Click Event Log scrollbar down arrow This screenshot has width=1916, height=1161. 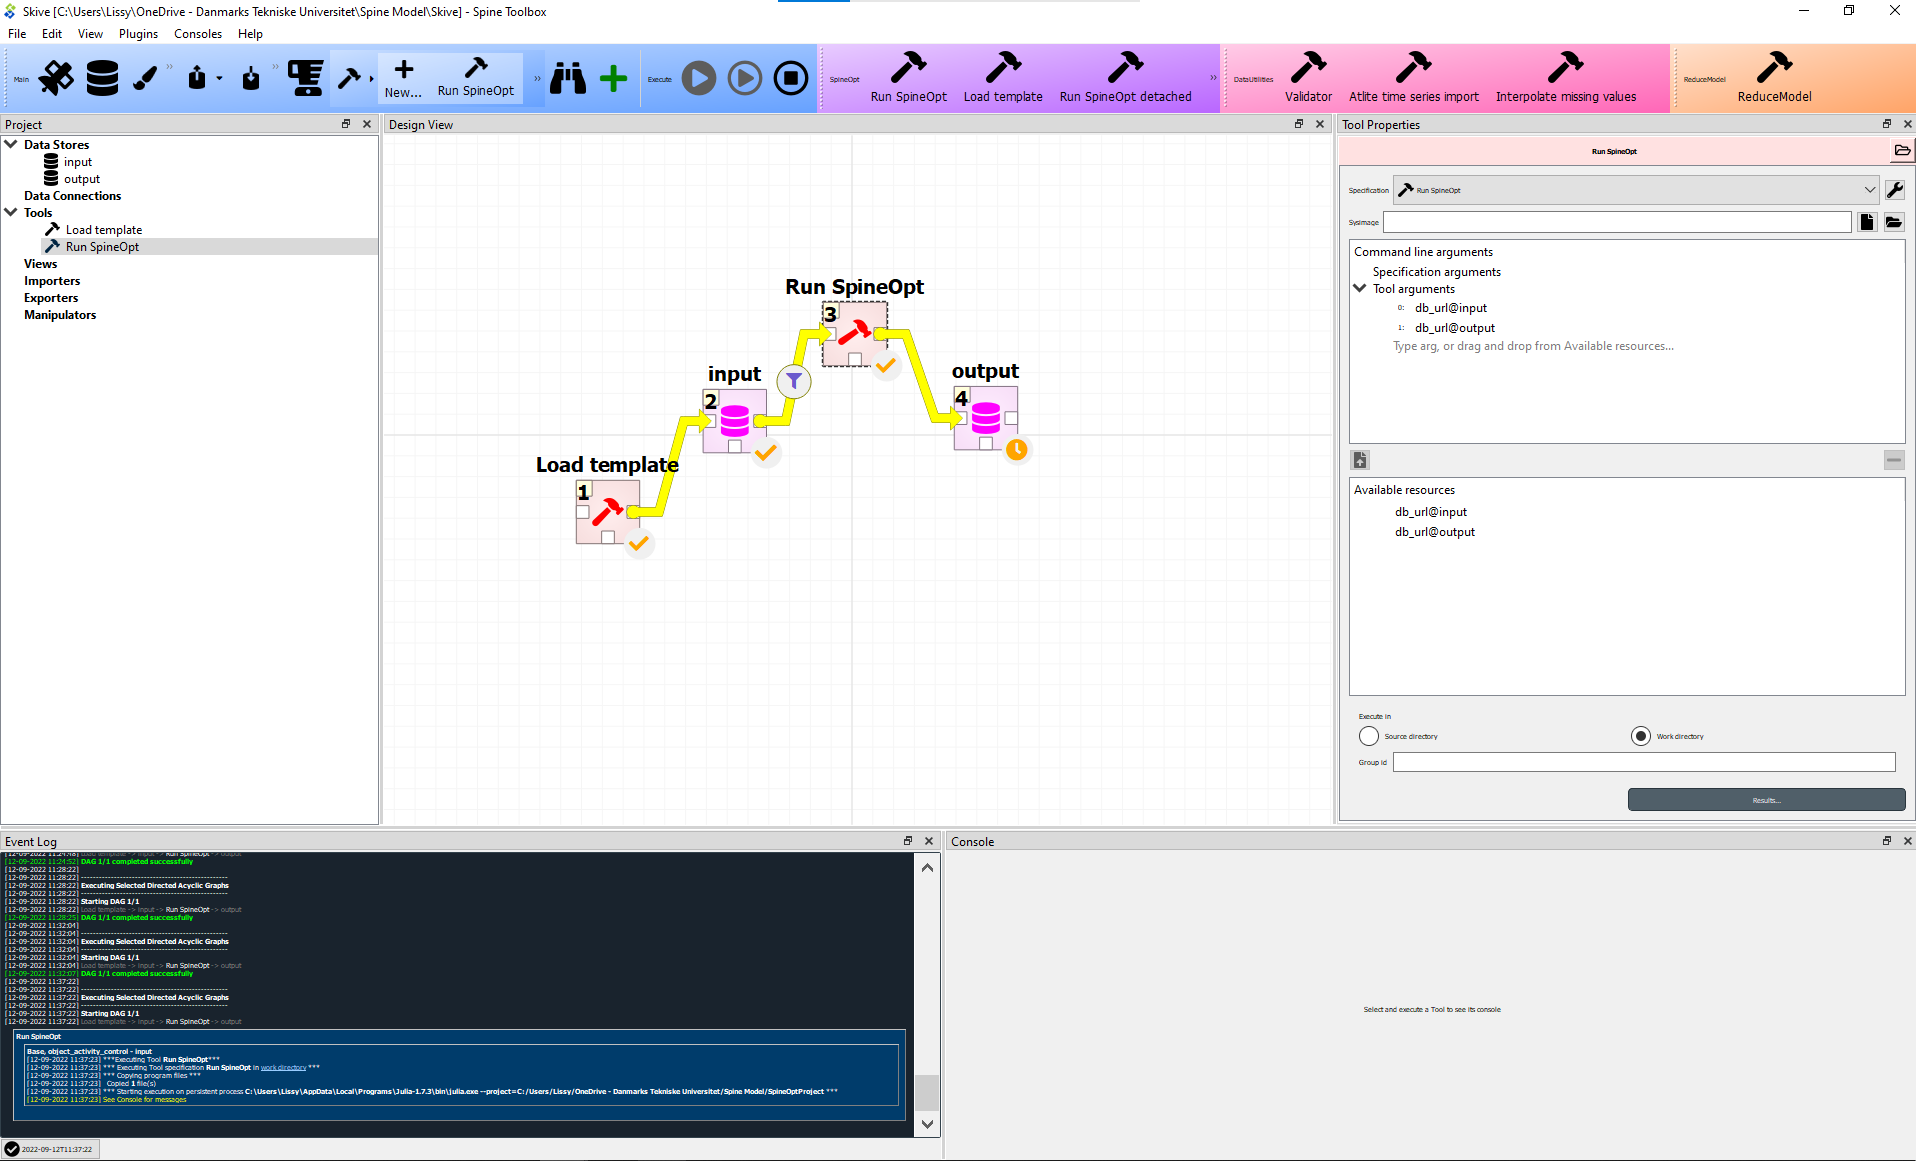click(x=927, y=1124)
